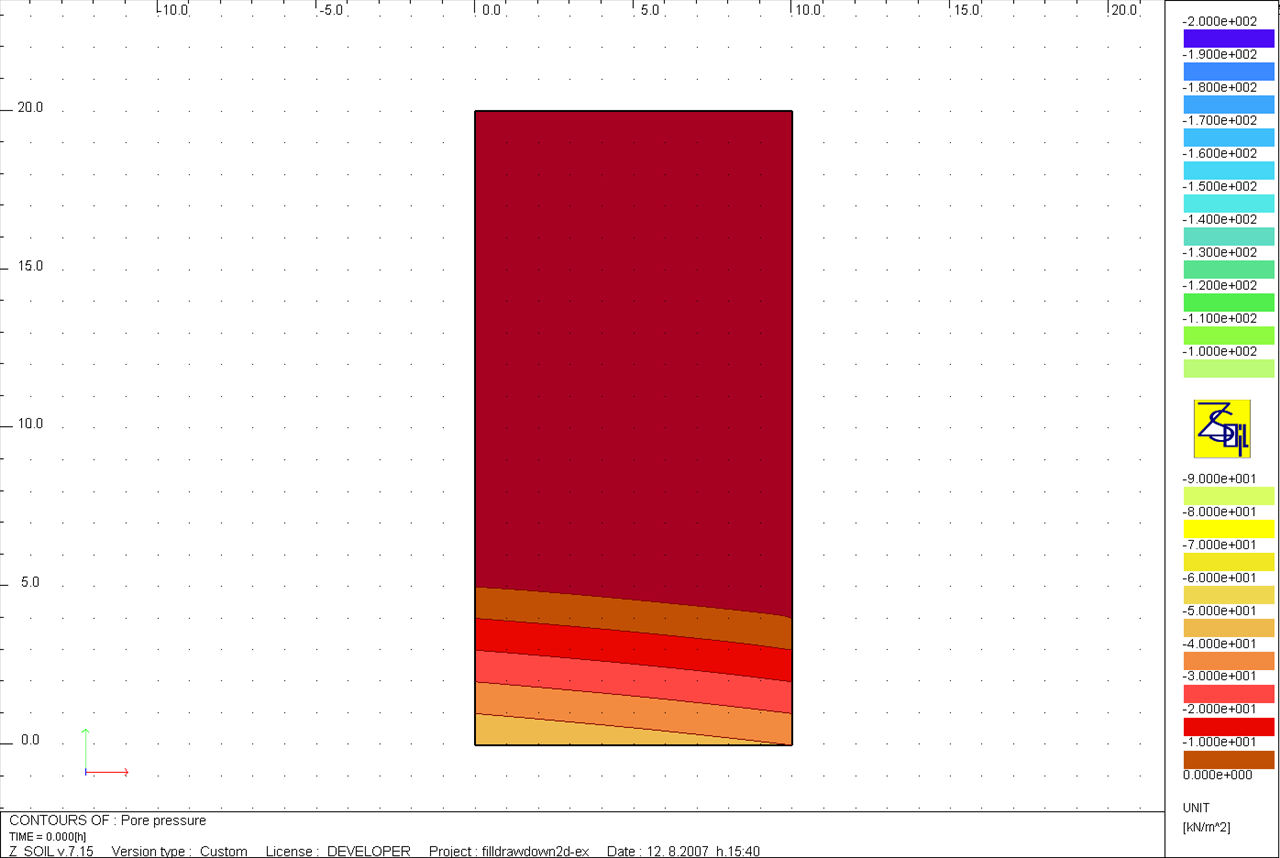
Task: Click the orange swatch below -4.000e+001
Action: click(x=1228, y=660)
